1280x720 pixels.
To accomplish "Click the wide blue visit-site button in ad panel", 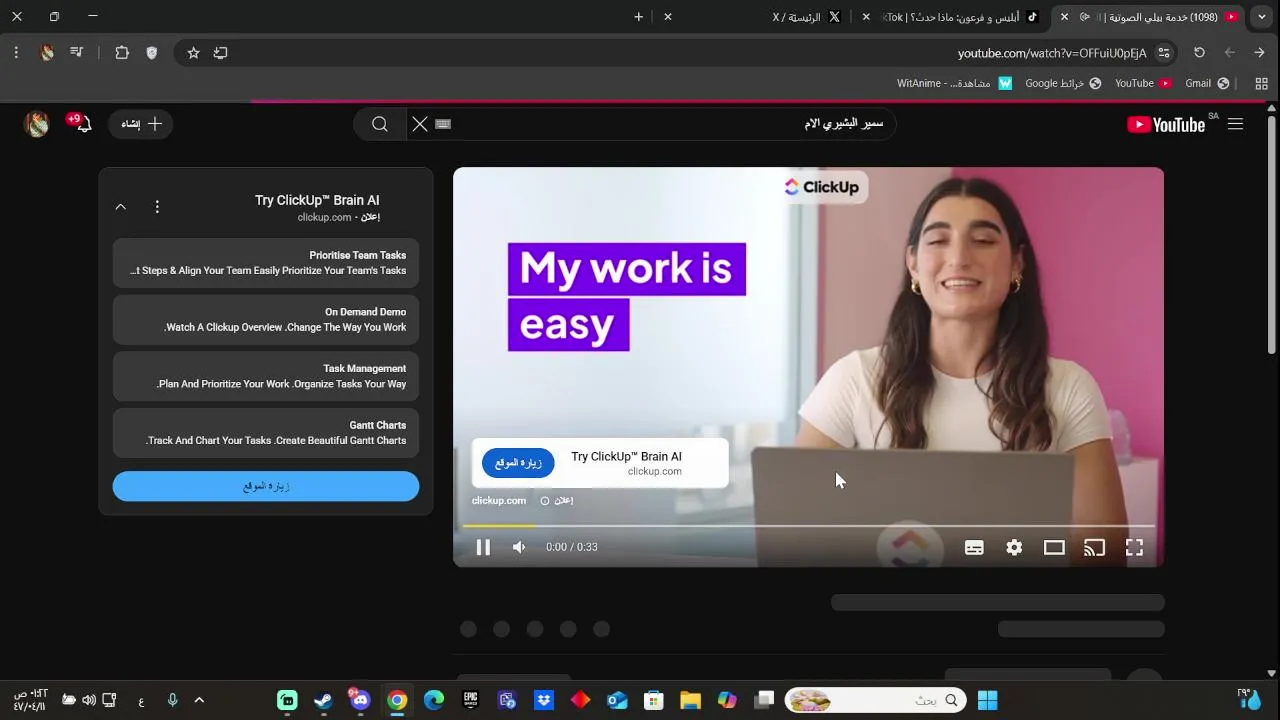I will pyautogui.click(x=266, y=486).
